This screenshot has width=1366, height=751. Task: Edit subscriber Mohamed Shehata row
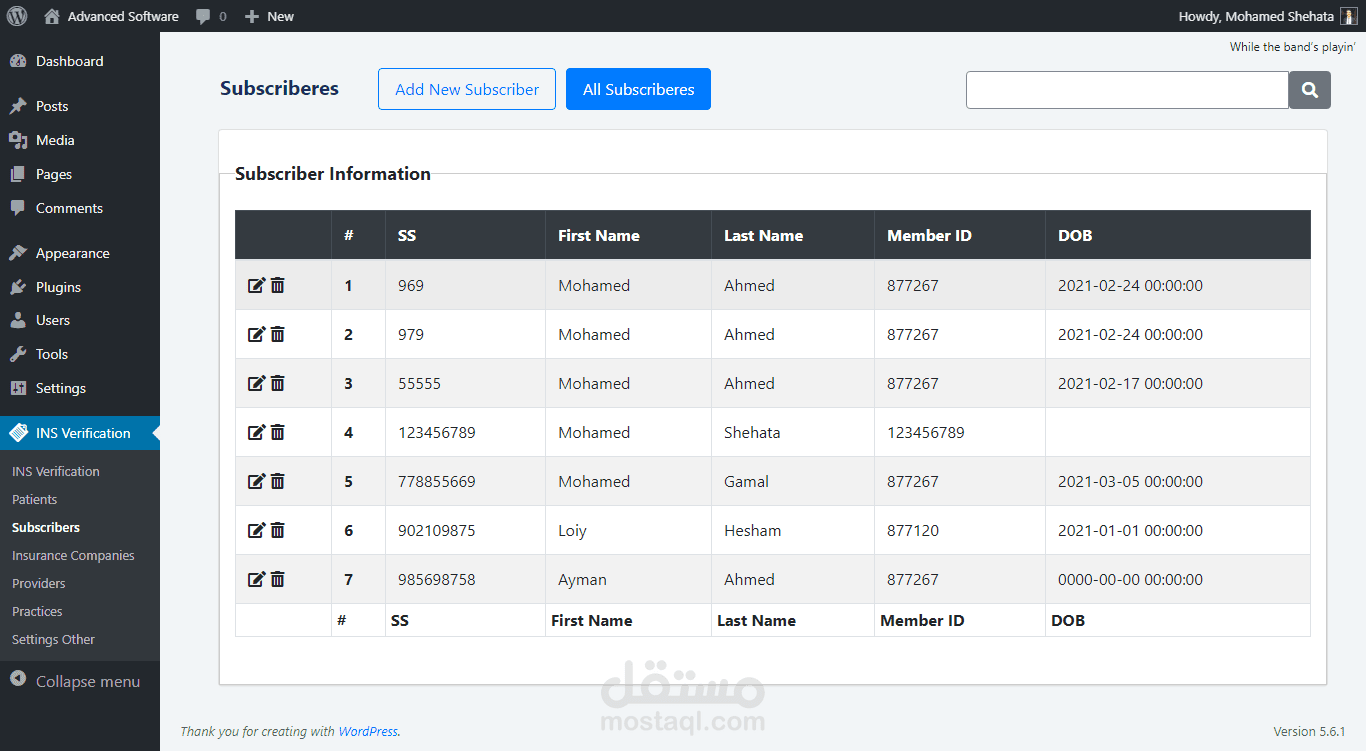[x=256, y=432]
